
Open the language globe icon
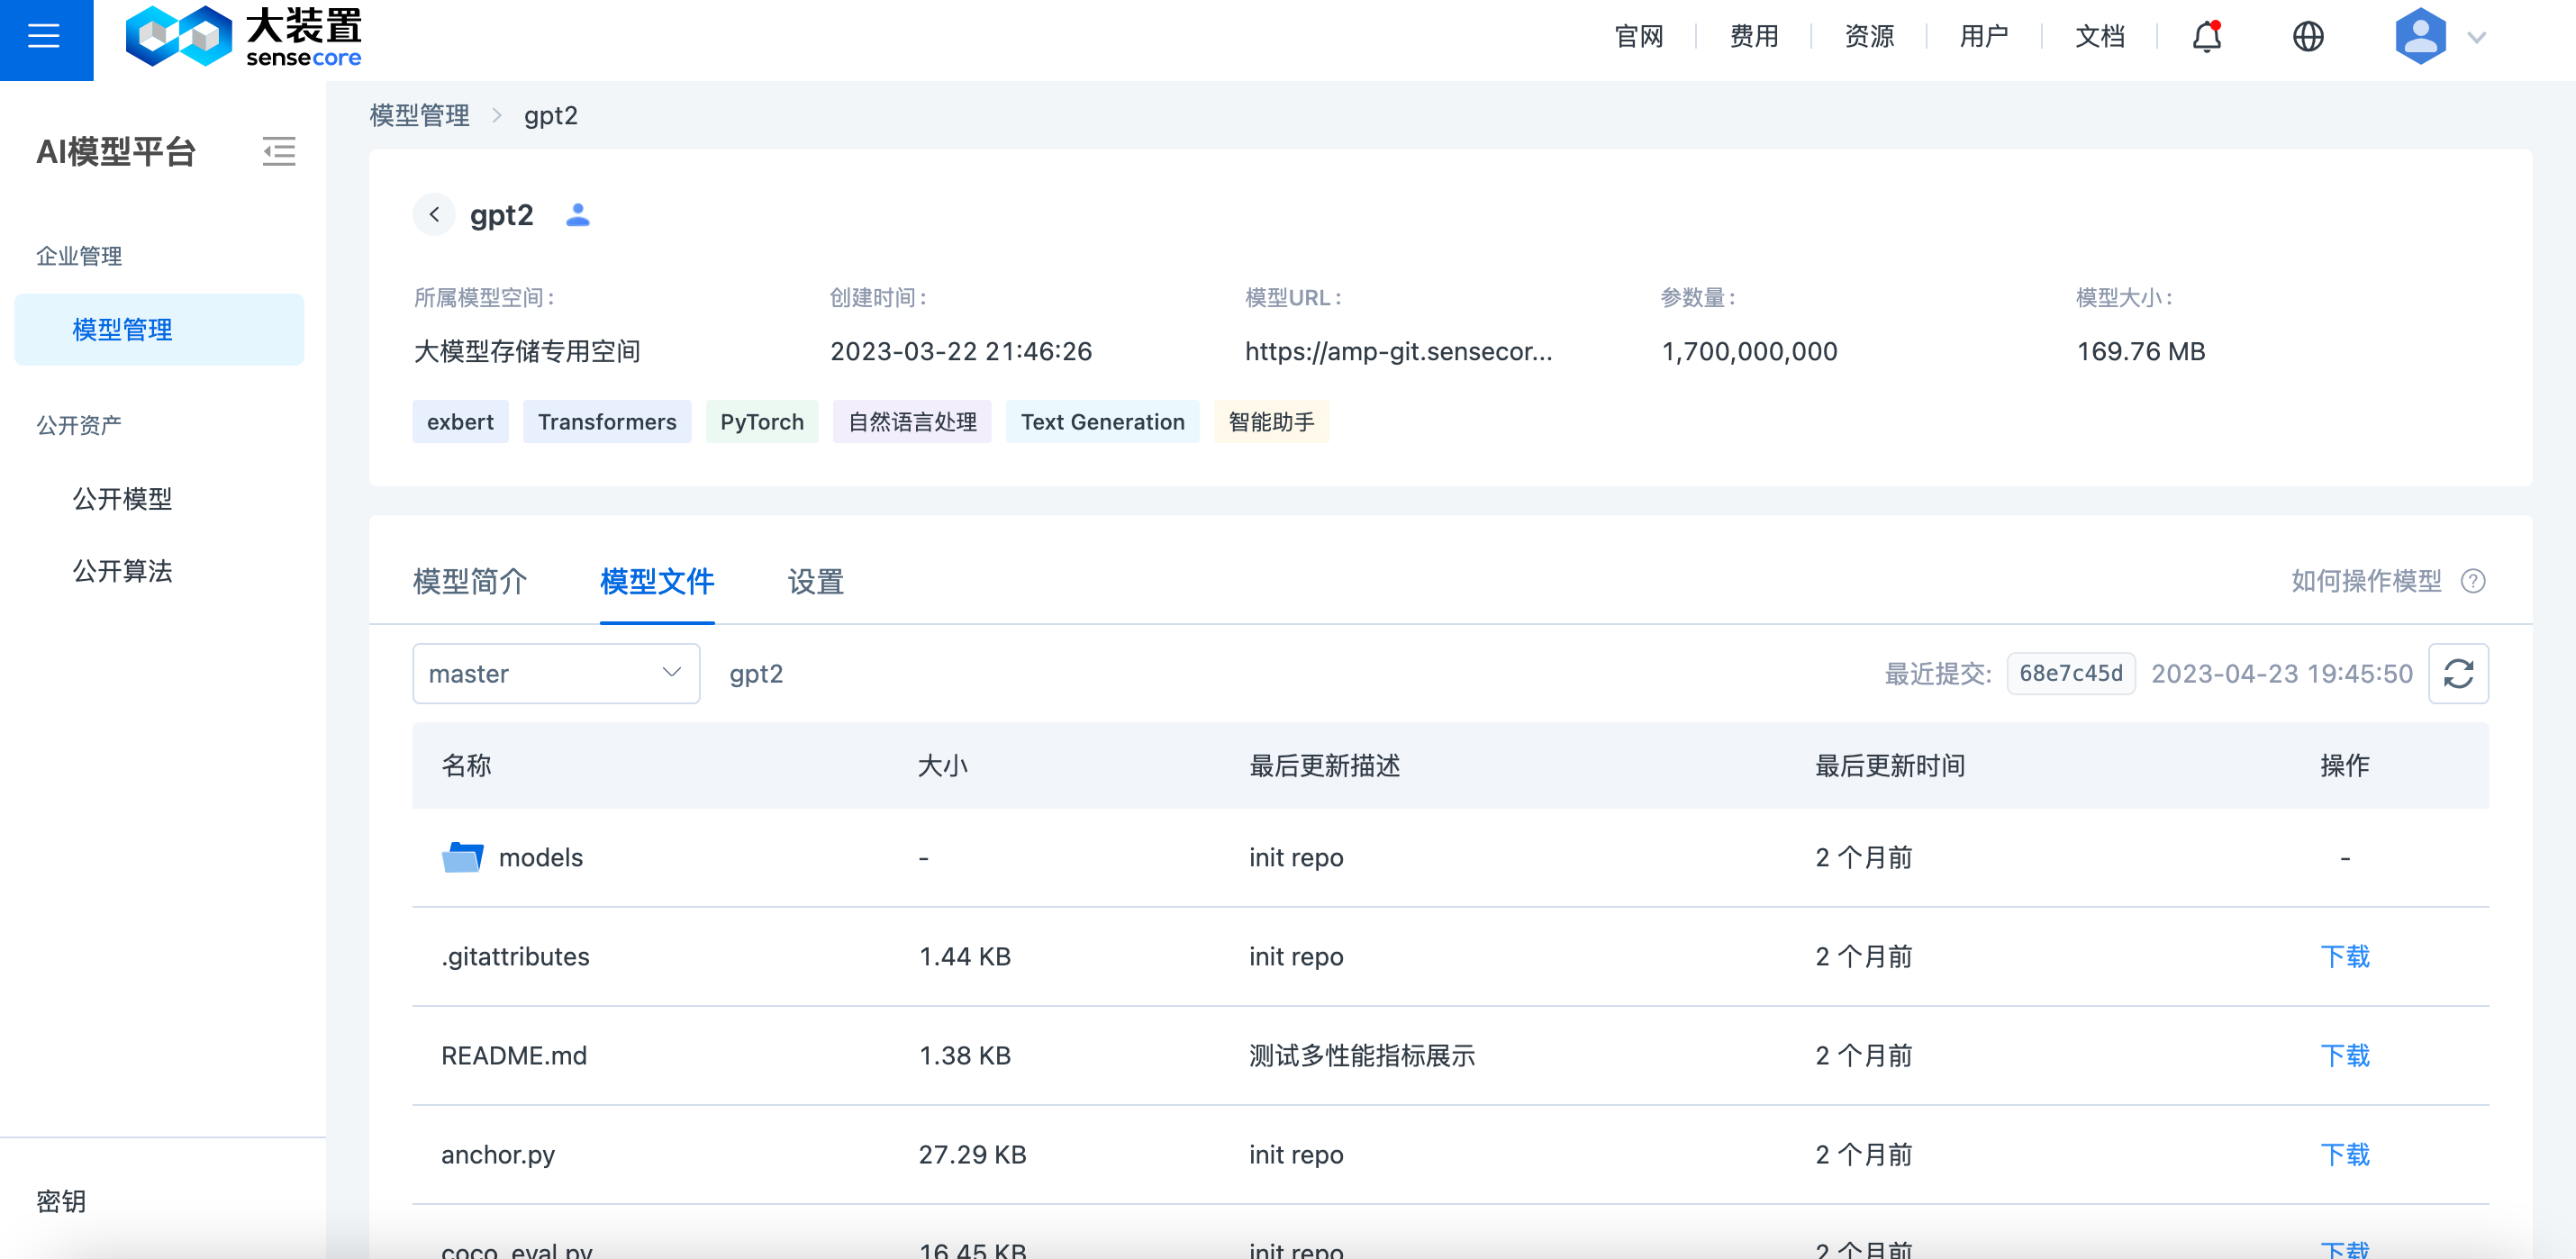click(2307, 37)
